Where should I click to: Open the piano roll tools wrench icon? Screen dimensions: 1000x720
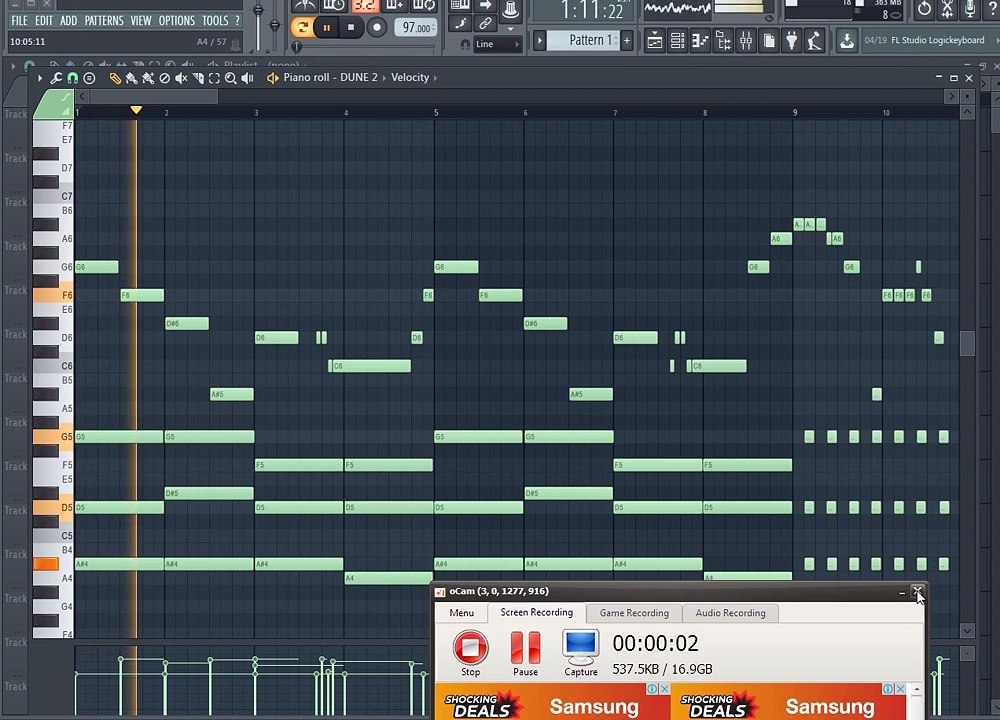coord(56,78)
